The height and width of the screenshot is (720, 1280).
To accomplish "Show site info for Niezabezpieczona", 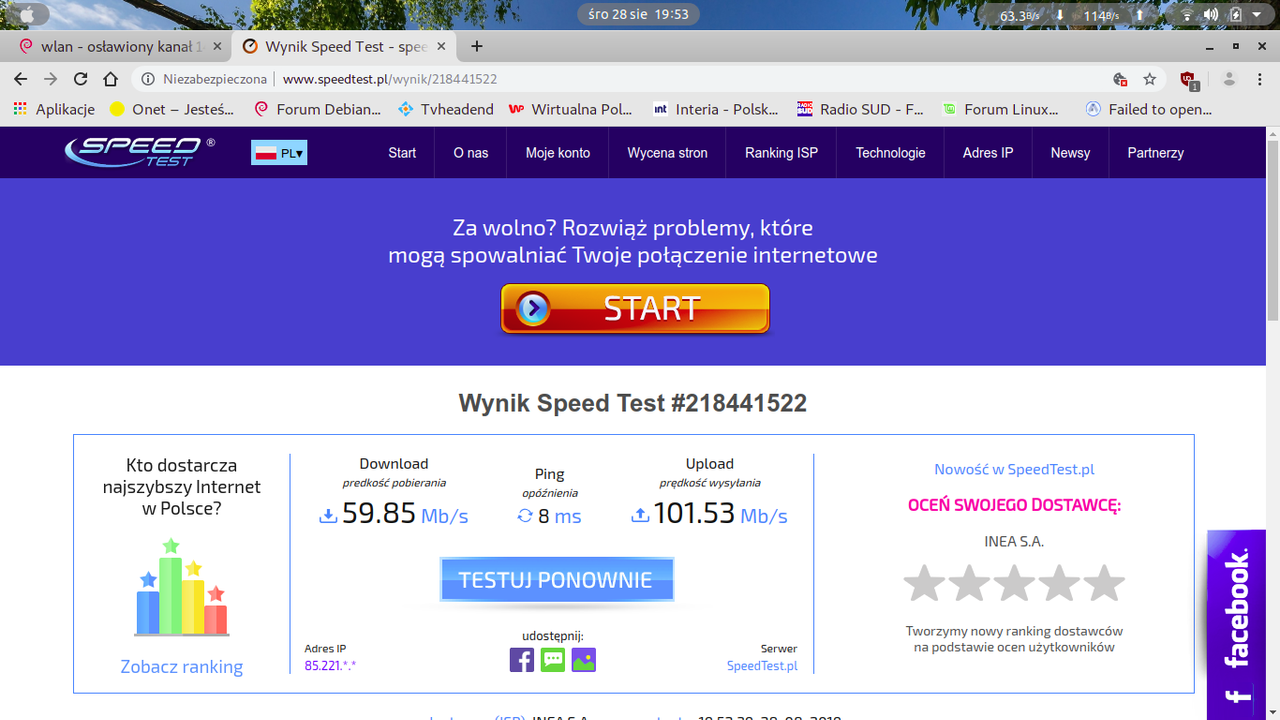I will pyautogui.click(x=204, y=79).
